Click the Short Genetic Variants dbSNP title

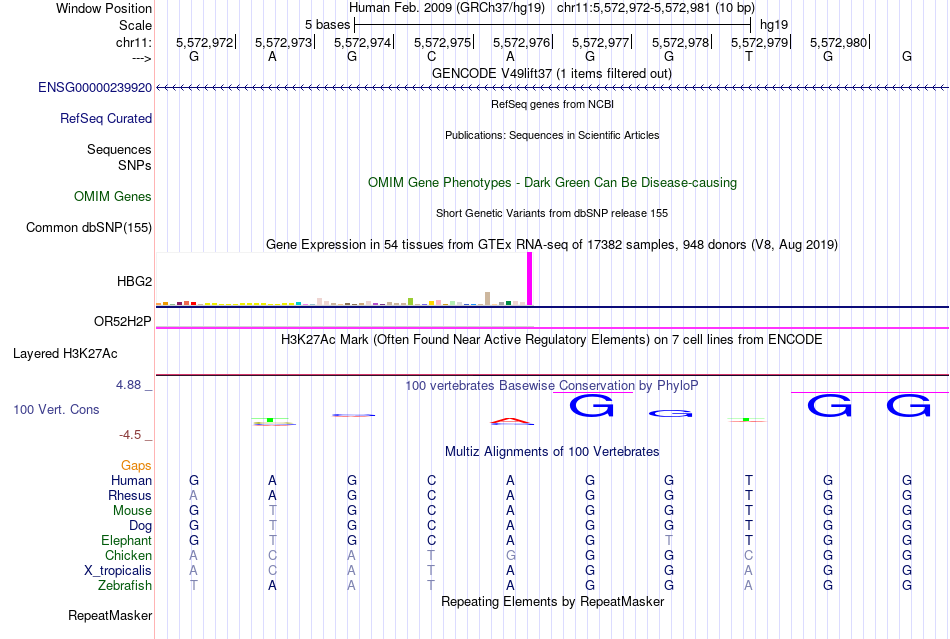coord(552,214)
